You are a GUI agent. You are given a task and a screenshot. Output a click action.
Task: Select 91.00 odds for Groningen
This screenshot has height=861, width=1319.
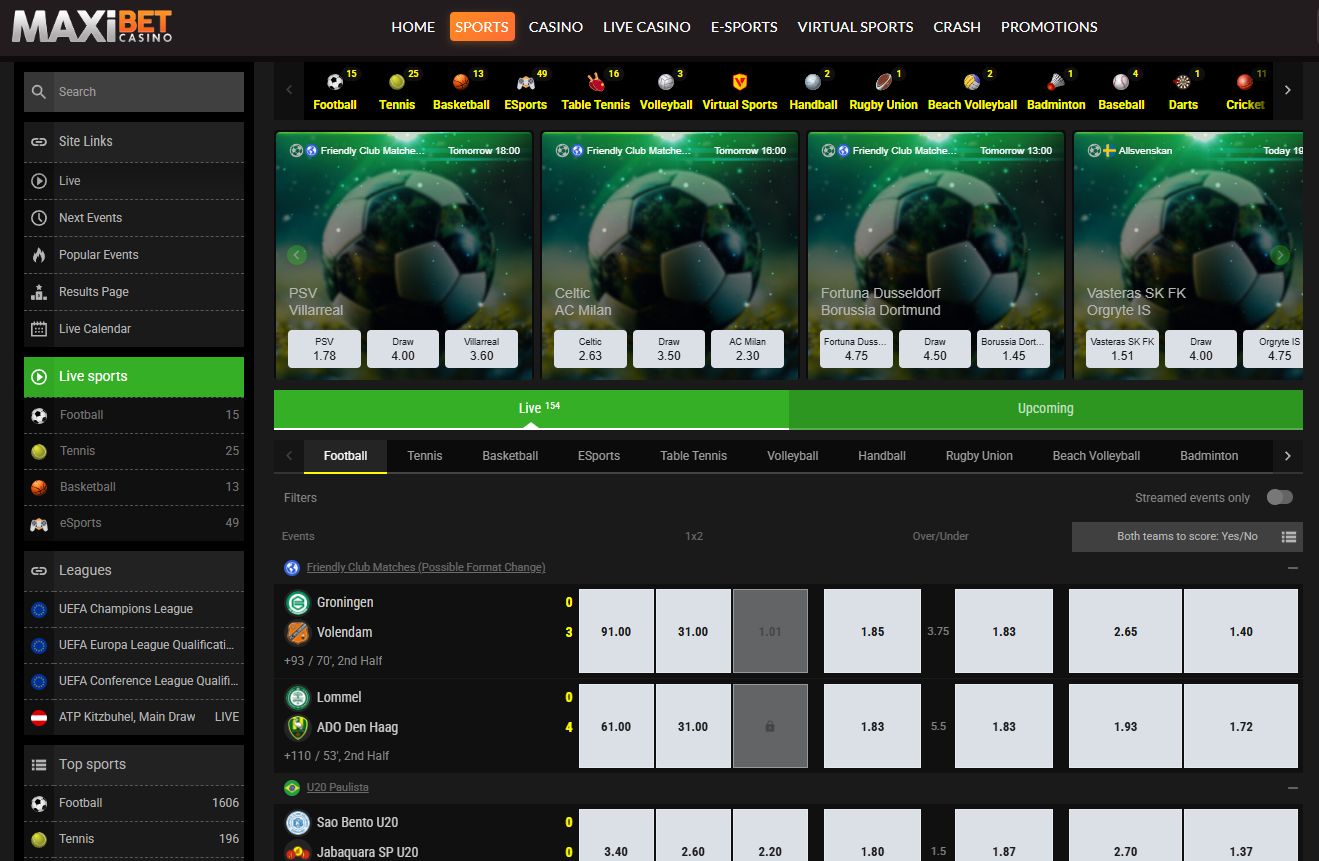[x=616, y=632]
